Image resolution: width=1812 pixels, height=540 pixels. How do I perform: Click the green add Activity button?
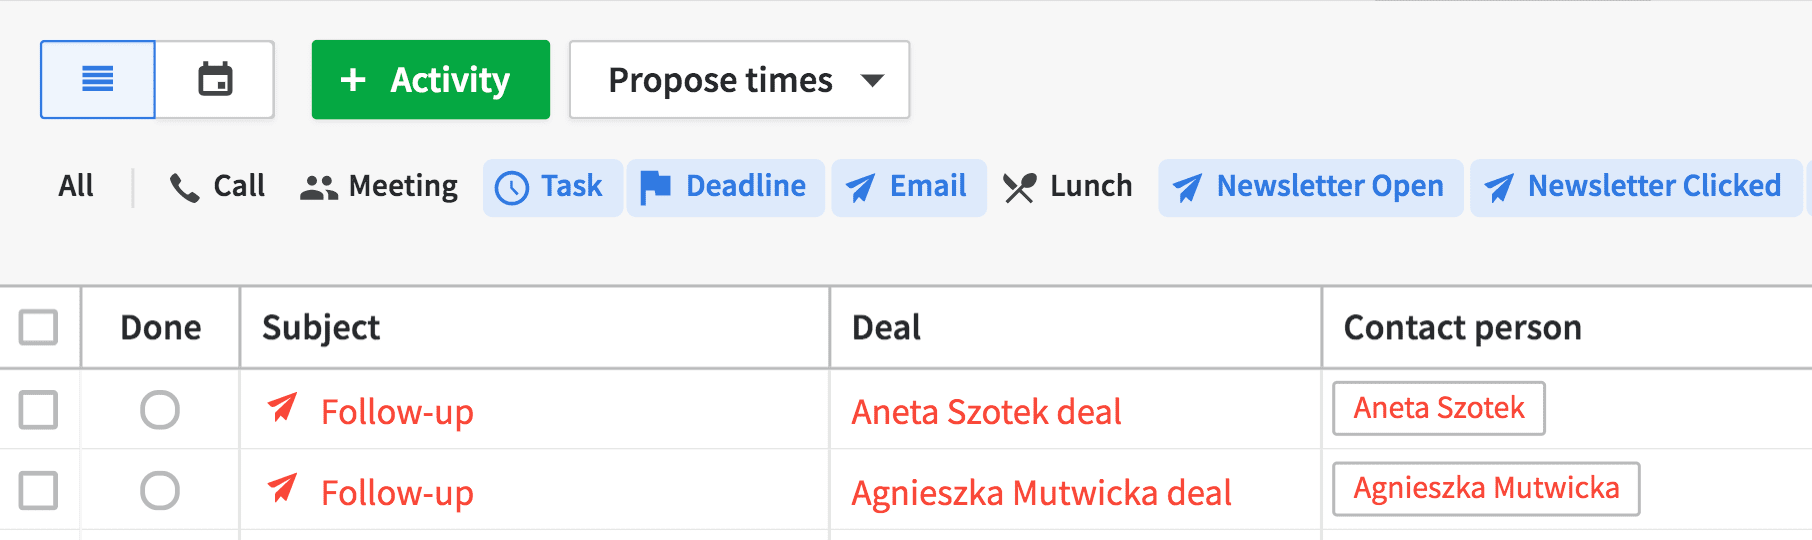[x=430, y=80]
